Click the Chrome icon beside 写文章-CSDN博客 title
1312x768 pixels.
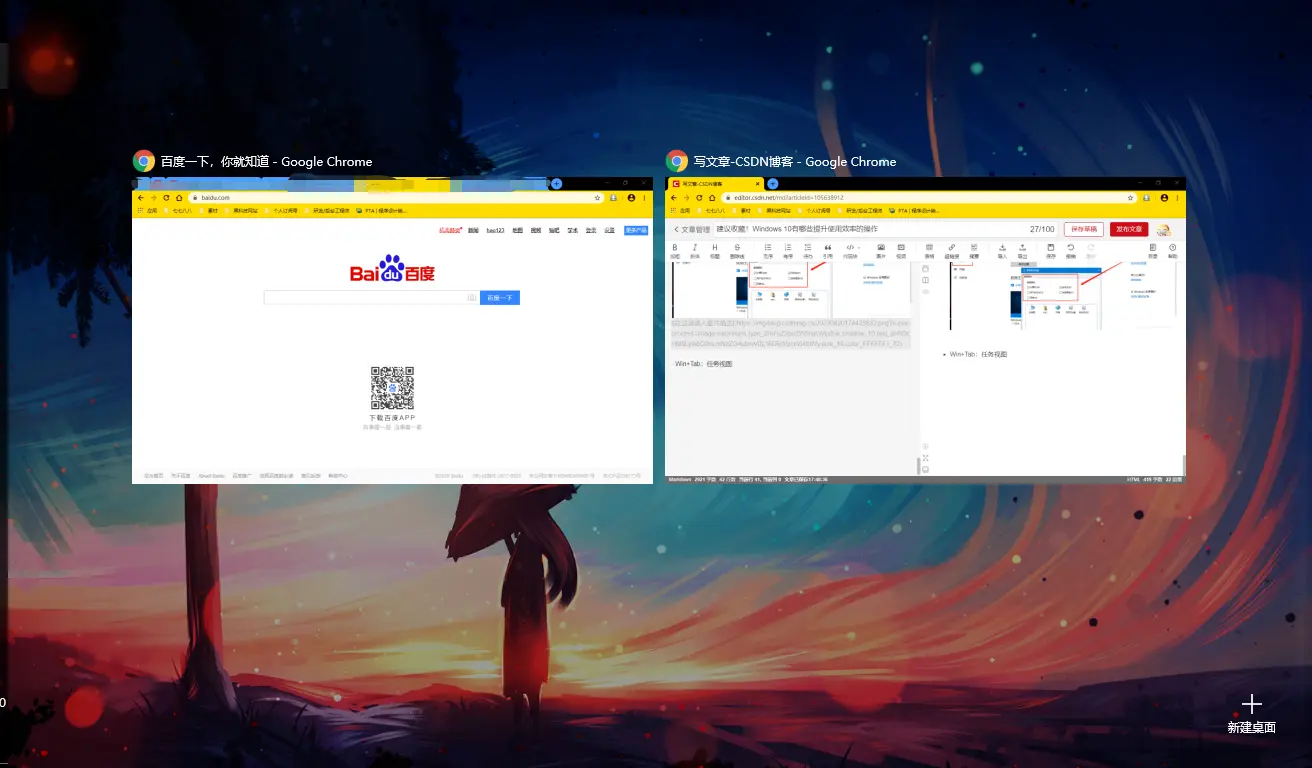(x=677, y=161)
